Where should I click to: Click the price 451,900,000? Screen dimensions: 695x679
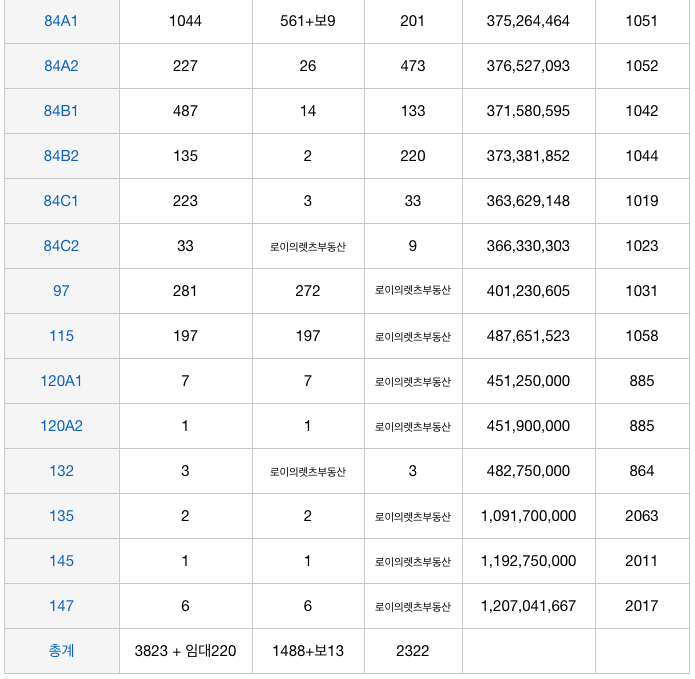528,426
